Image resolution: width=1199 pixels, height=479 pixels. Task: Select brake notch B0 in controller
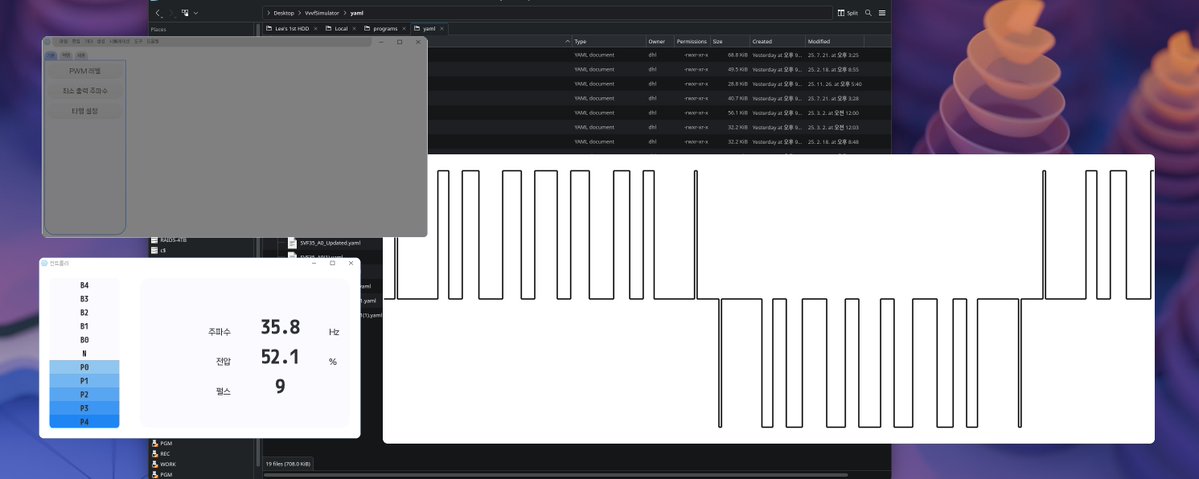click(84, 340)
